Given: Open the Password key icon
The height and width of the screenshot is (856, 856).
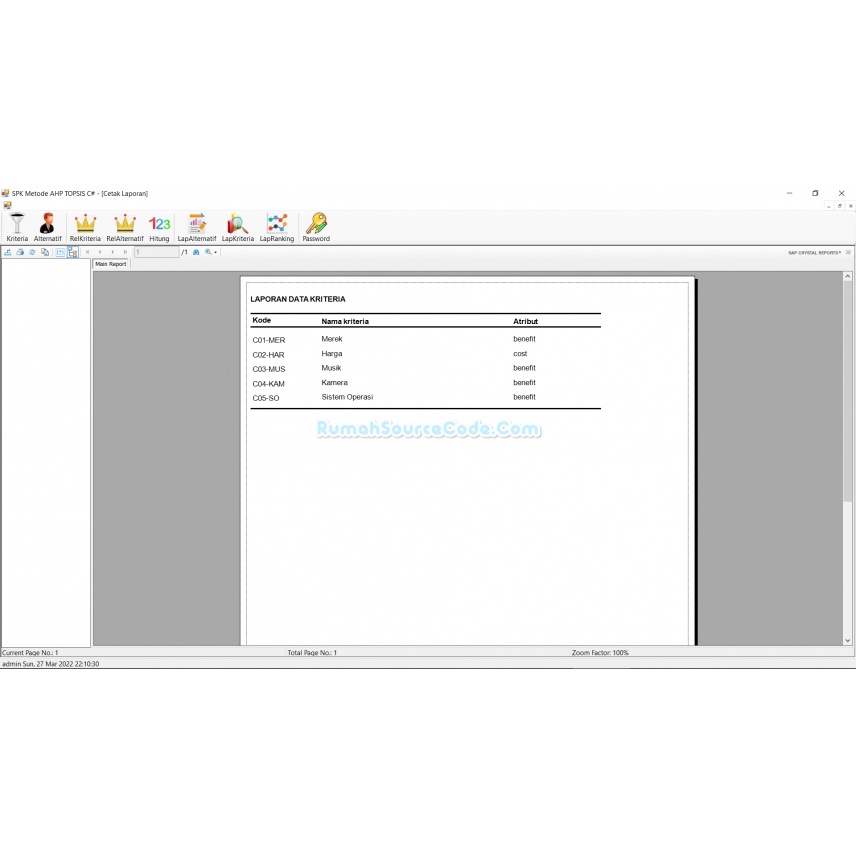Looking at the screenshot, I should (316, 227).
